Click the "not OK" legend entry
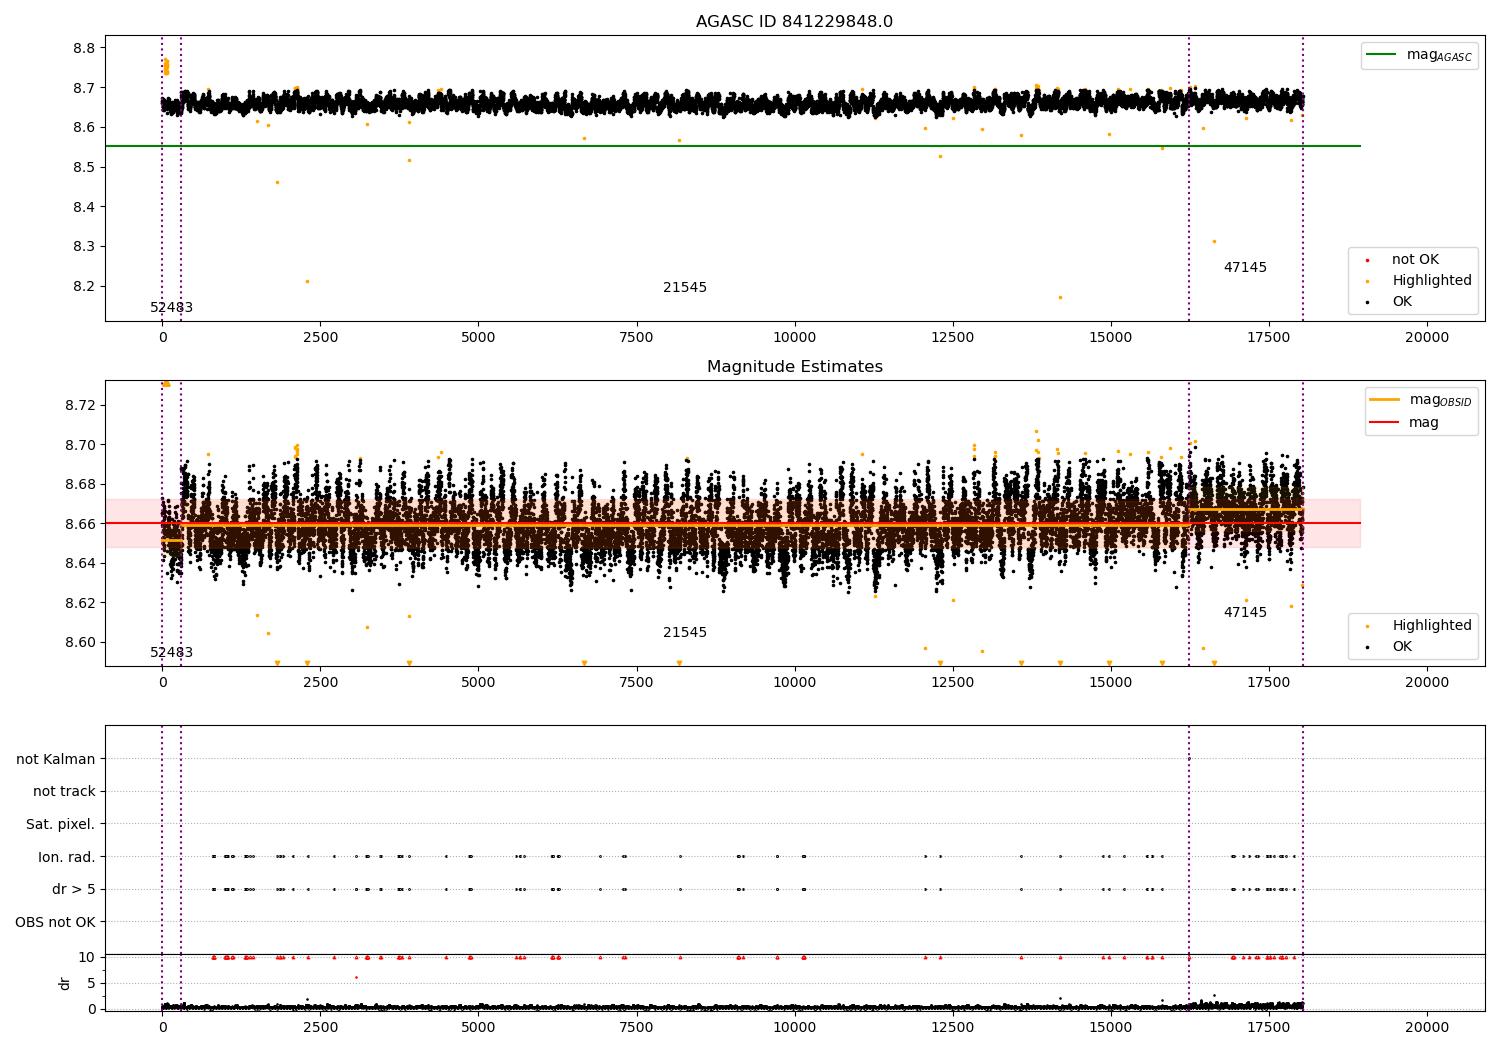The image size is (1500, 1050). pyautogui.click(x=1415, y=260)
